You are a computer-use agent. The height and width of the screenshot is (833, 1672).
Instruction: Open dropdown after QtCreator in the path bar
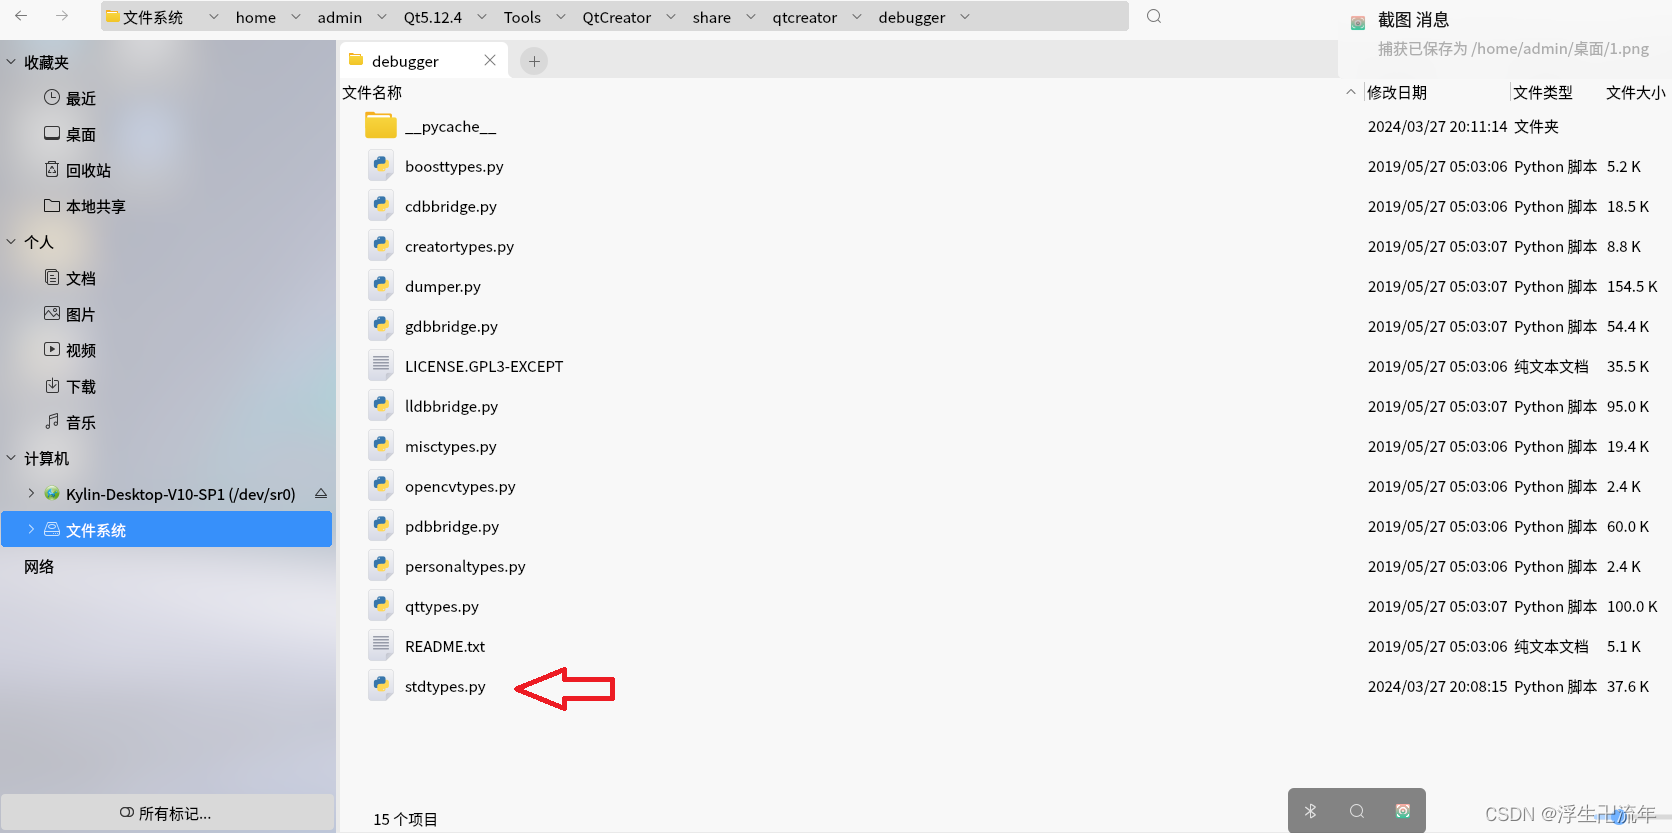(x=671, y=17)
